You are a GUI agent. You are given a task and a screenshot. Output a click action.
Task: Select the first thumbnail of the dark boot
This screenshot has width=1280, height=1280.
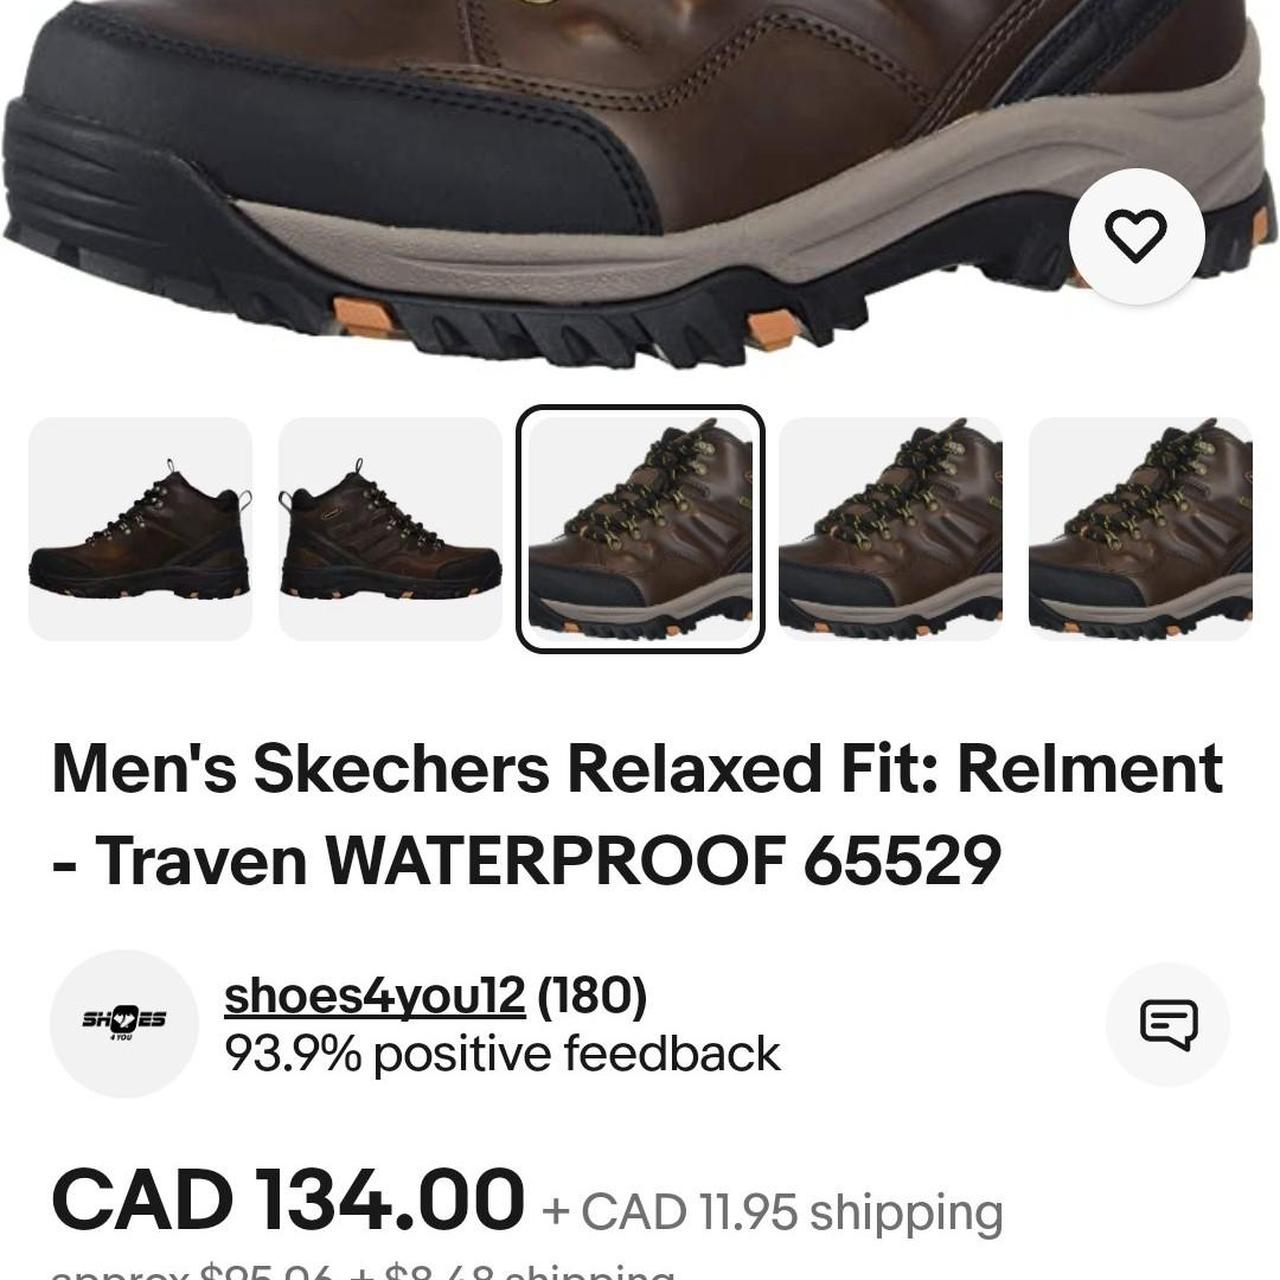point(140,529)
